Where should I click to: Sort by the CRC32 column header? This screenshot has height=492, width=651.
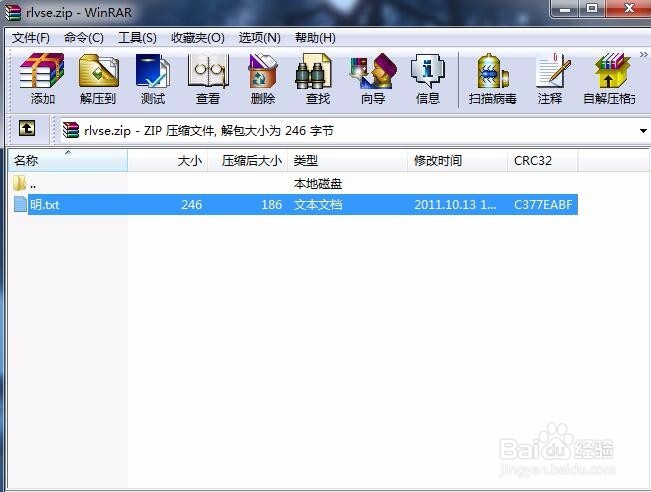(x=543, y=160)
